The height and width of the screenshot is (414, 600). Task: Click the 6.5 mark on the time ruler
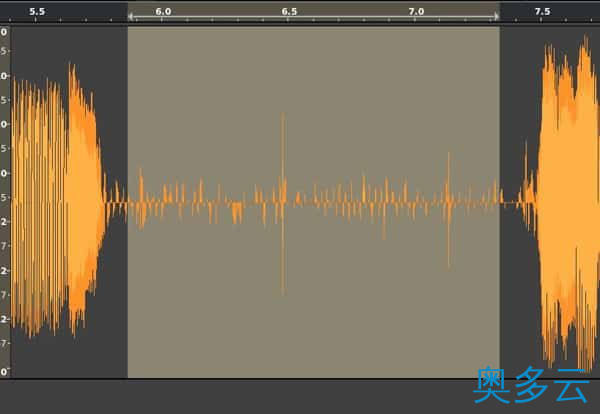(289, 11)
